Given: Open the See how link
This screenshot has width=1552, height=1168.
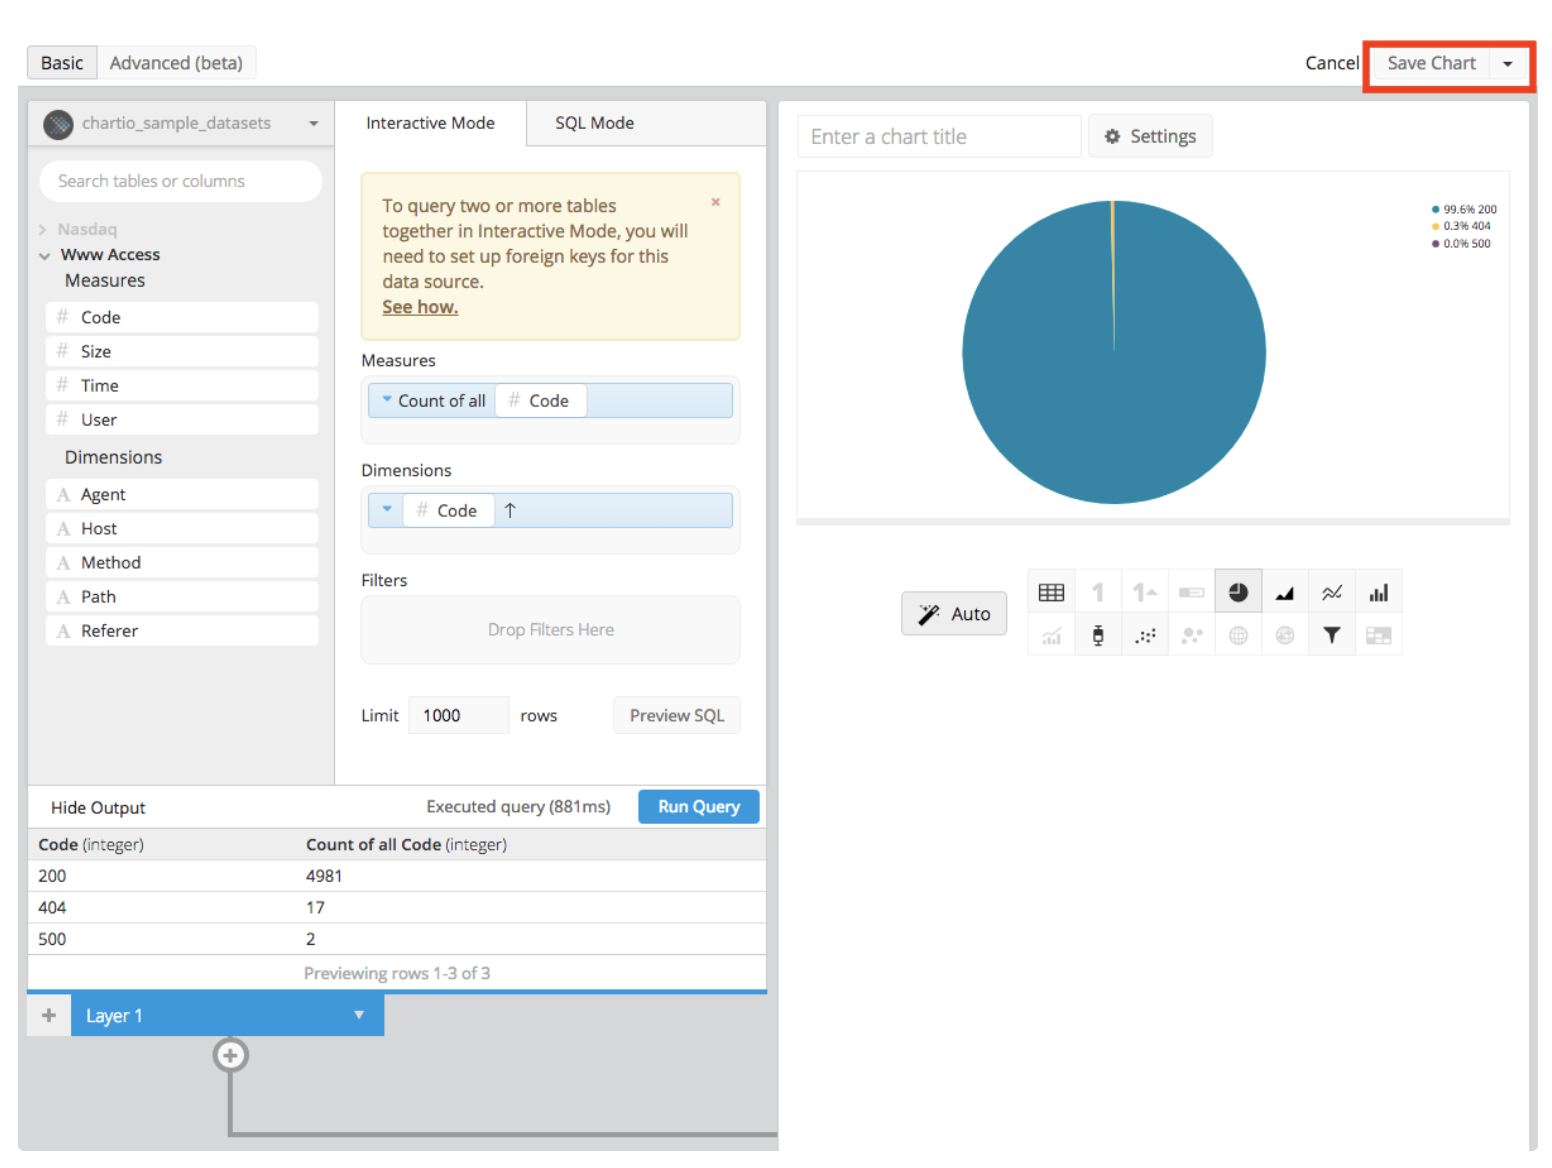Looking at the screenshot, I should [420, 307].
